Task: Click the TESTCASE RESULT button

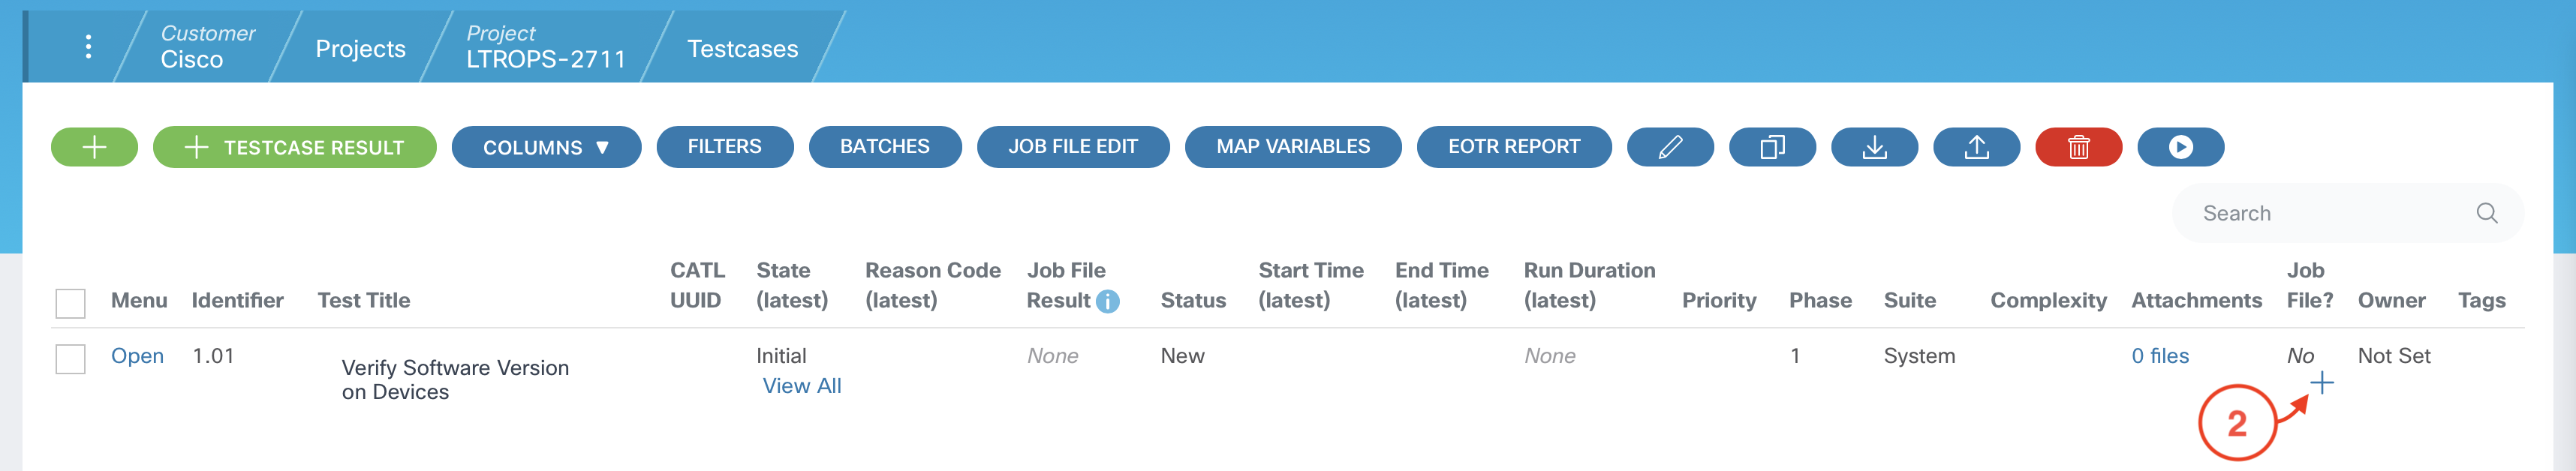Action: pos(294,148)
